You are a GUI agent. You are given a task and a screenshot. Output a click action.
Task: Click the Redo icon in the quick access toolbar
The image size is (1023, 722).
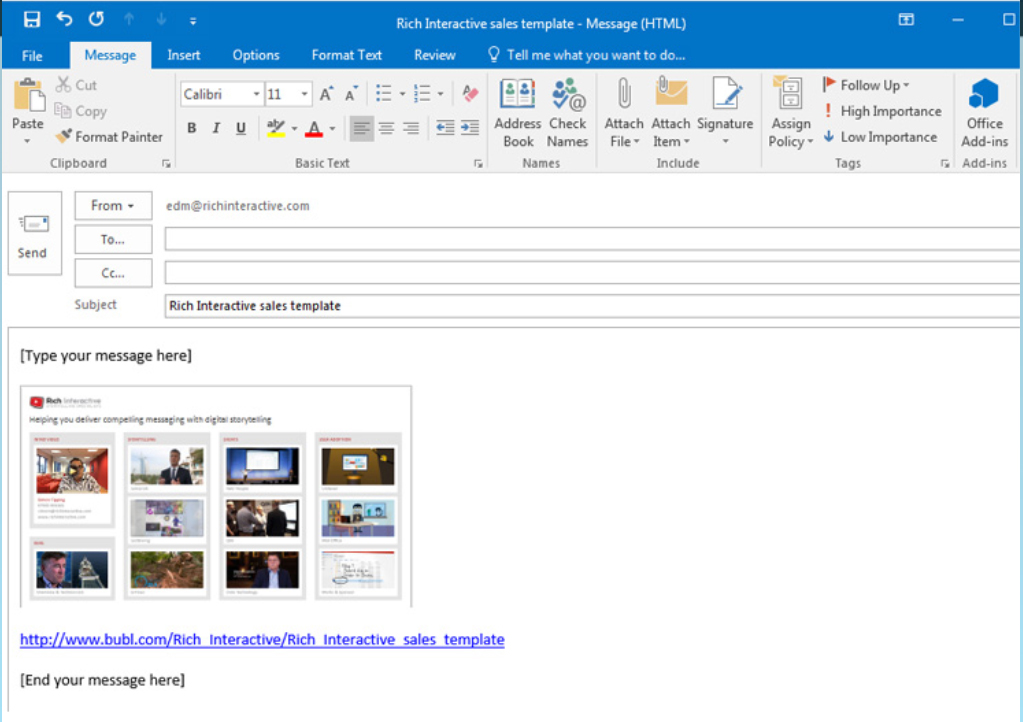tap(97, 20)
